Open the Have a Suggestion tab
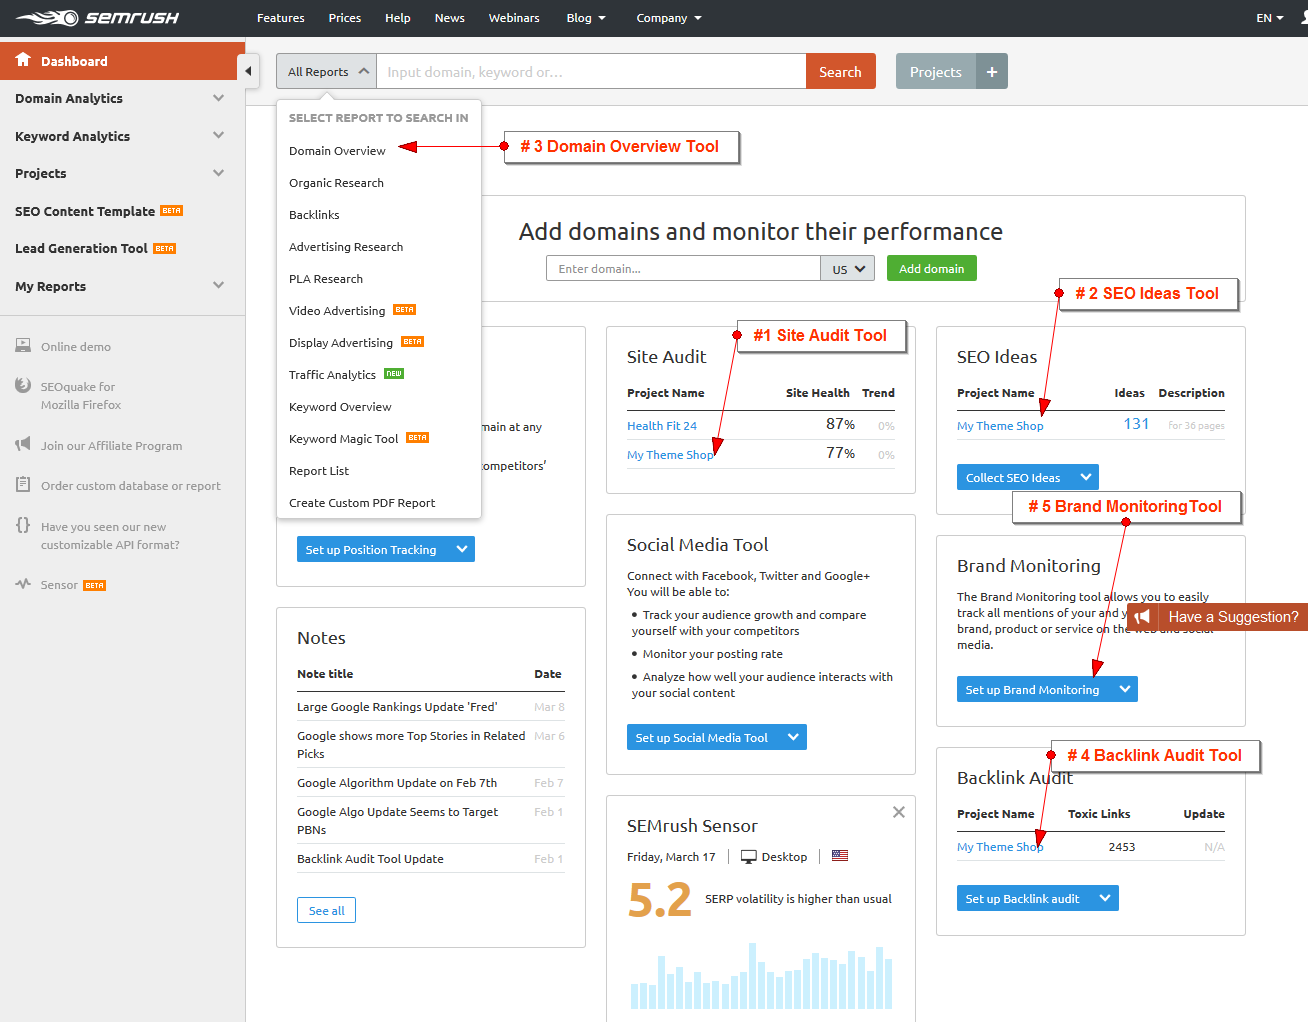This screenshot has width=1308, height=1022. [1218, 617]
